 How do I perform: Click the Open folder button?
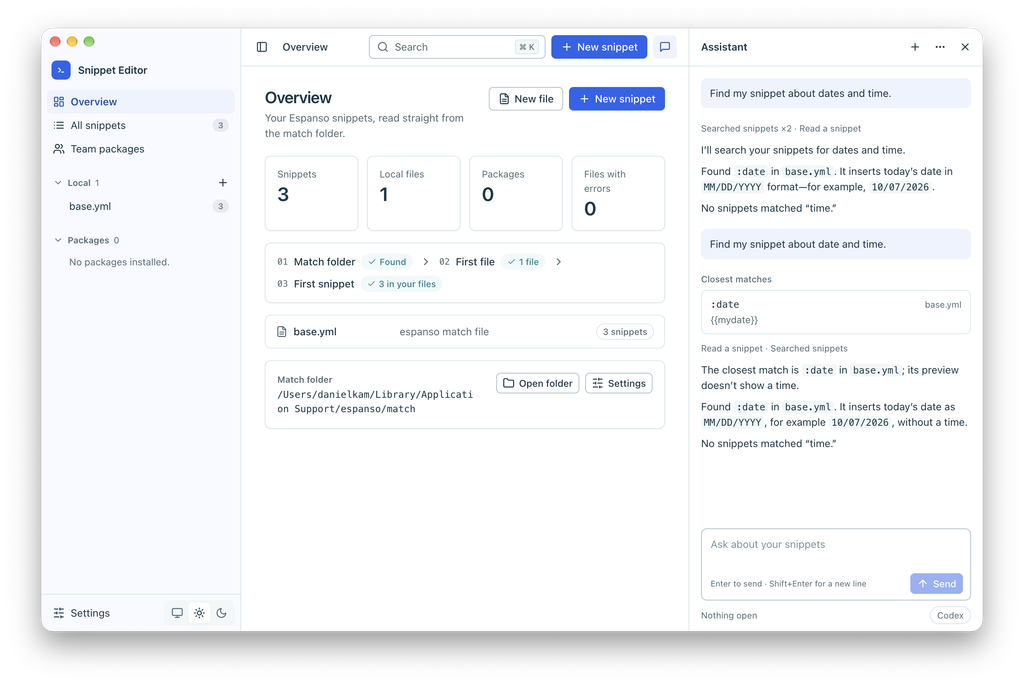point(537,384)
